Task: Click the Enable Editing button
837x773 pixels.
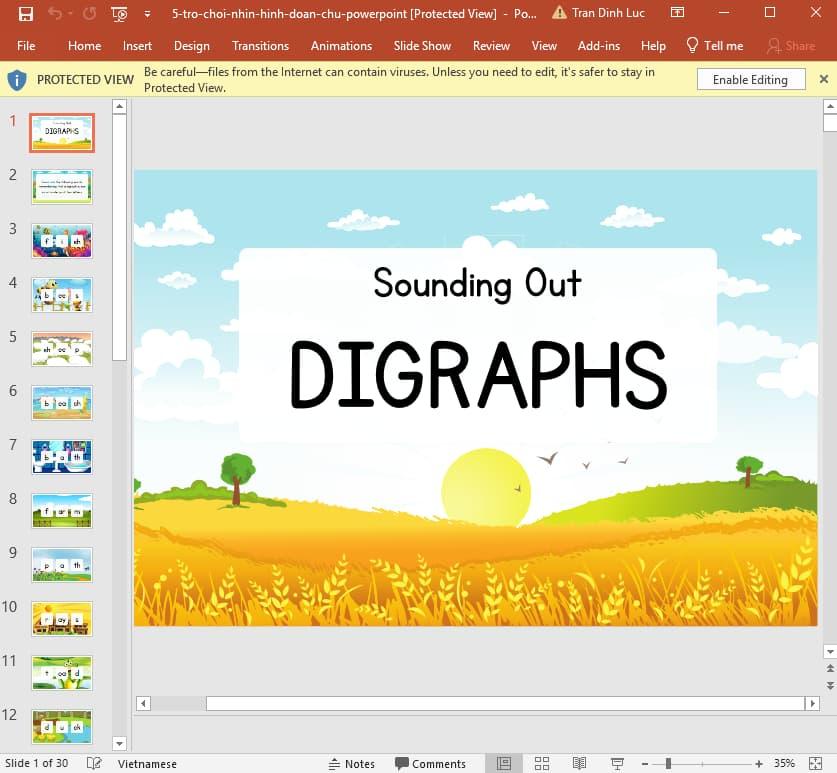Action: coord(751,78)
